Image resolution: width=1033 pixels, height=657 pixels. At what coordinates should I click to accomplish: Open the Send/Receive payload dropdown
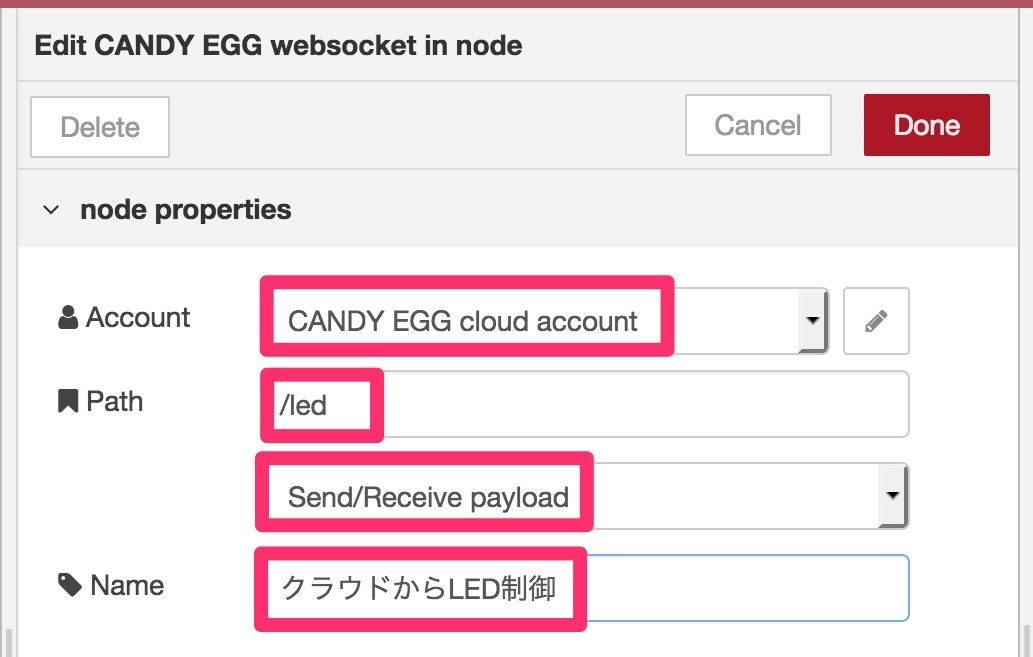pyautogui.click(x=584, y=496)
